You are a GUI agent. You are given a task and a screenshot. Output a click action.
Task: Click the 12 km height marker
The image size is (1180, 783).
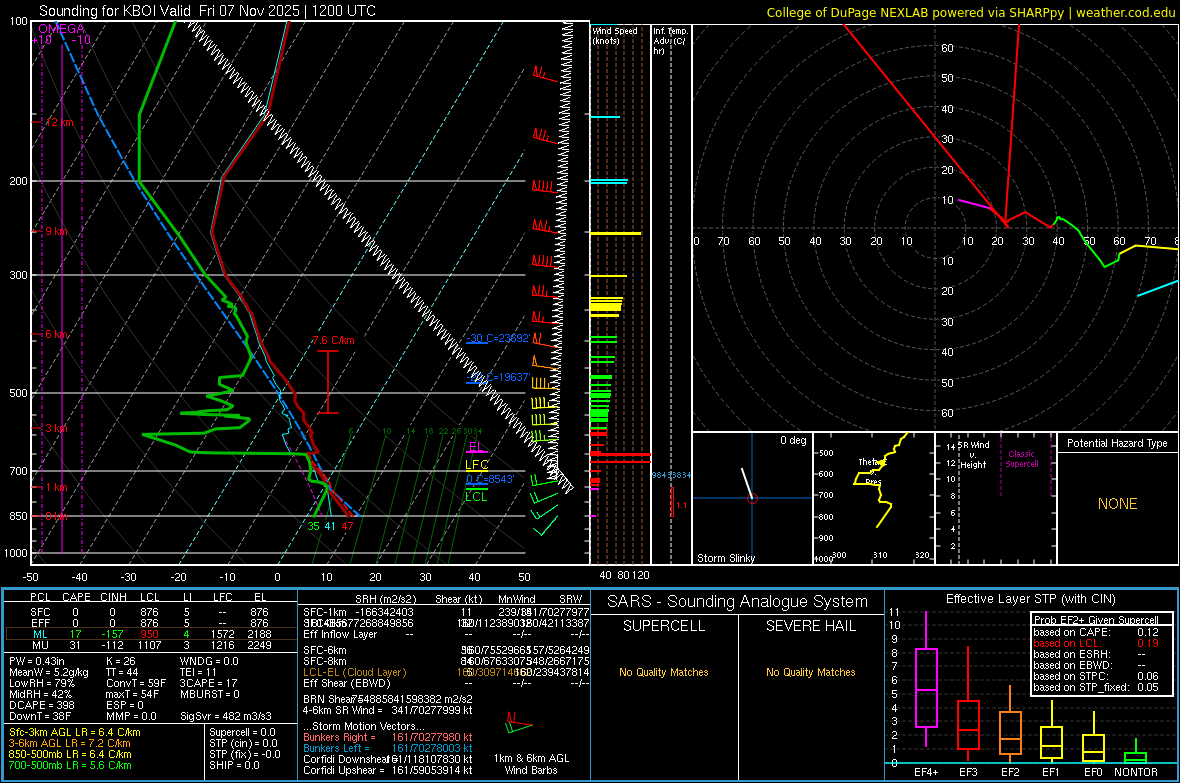[58, 122]
